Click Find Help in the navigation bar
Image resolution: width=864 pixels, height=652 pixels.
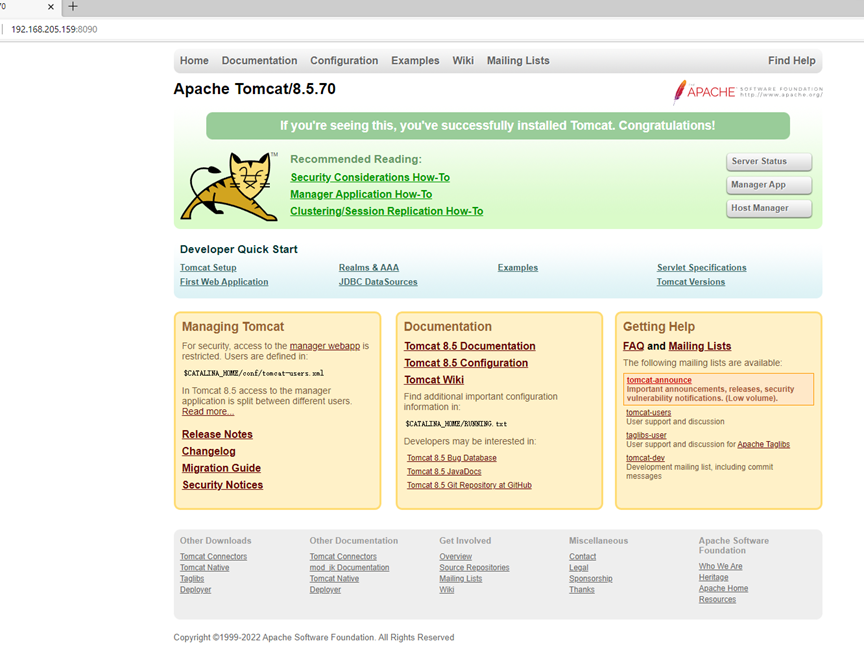[x=791, y=61]
